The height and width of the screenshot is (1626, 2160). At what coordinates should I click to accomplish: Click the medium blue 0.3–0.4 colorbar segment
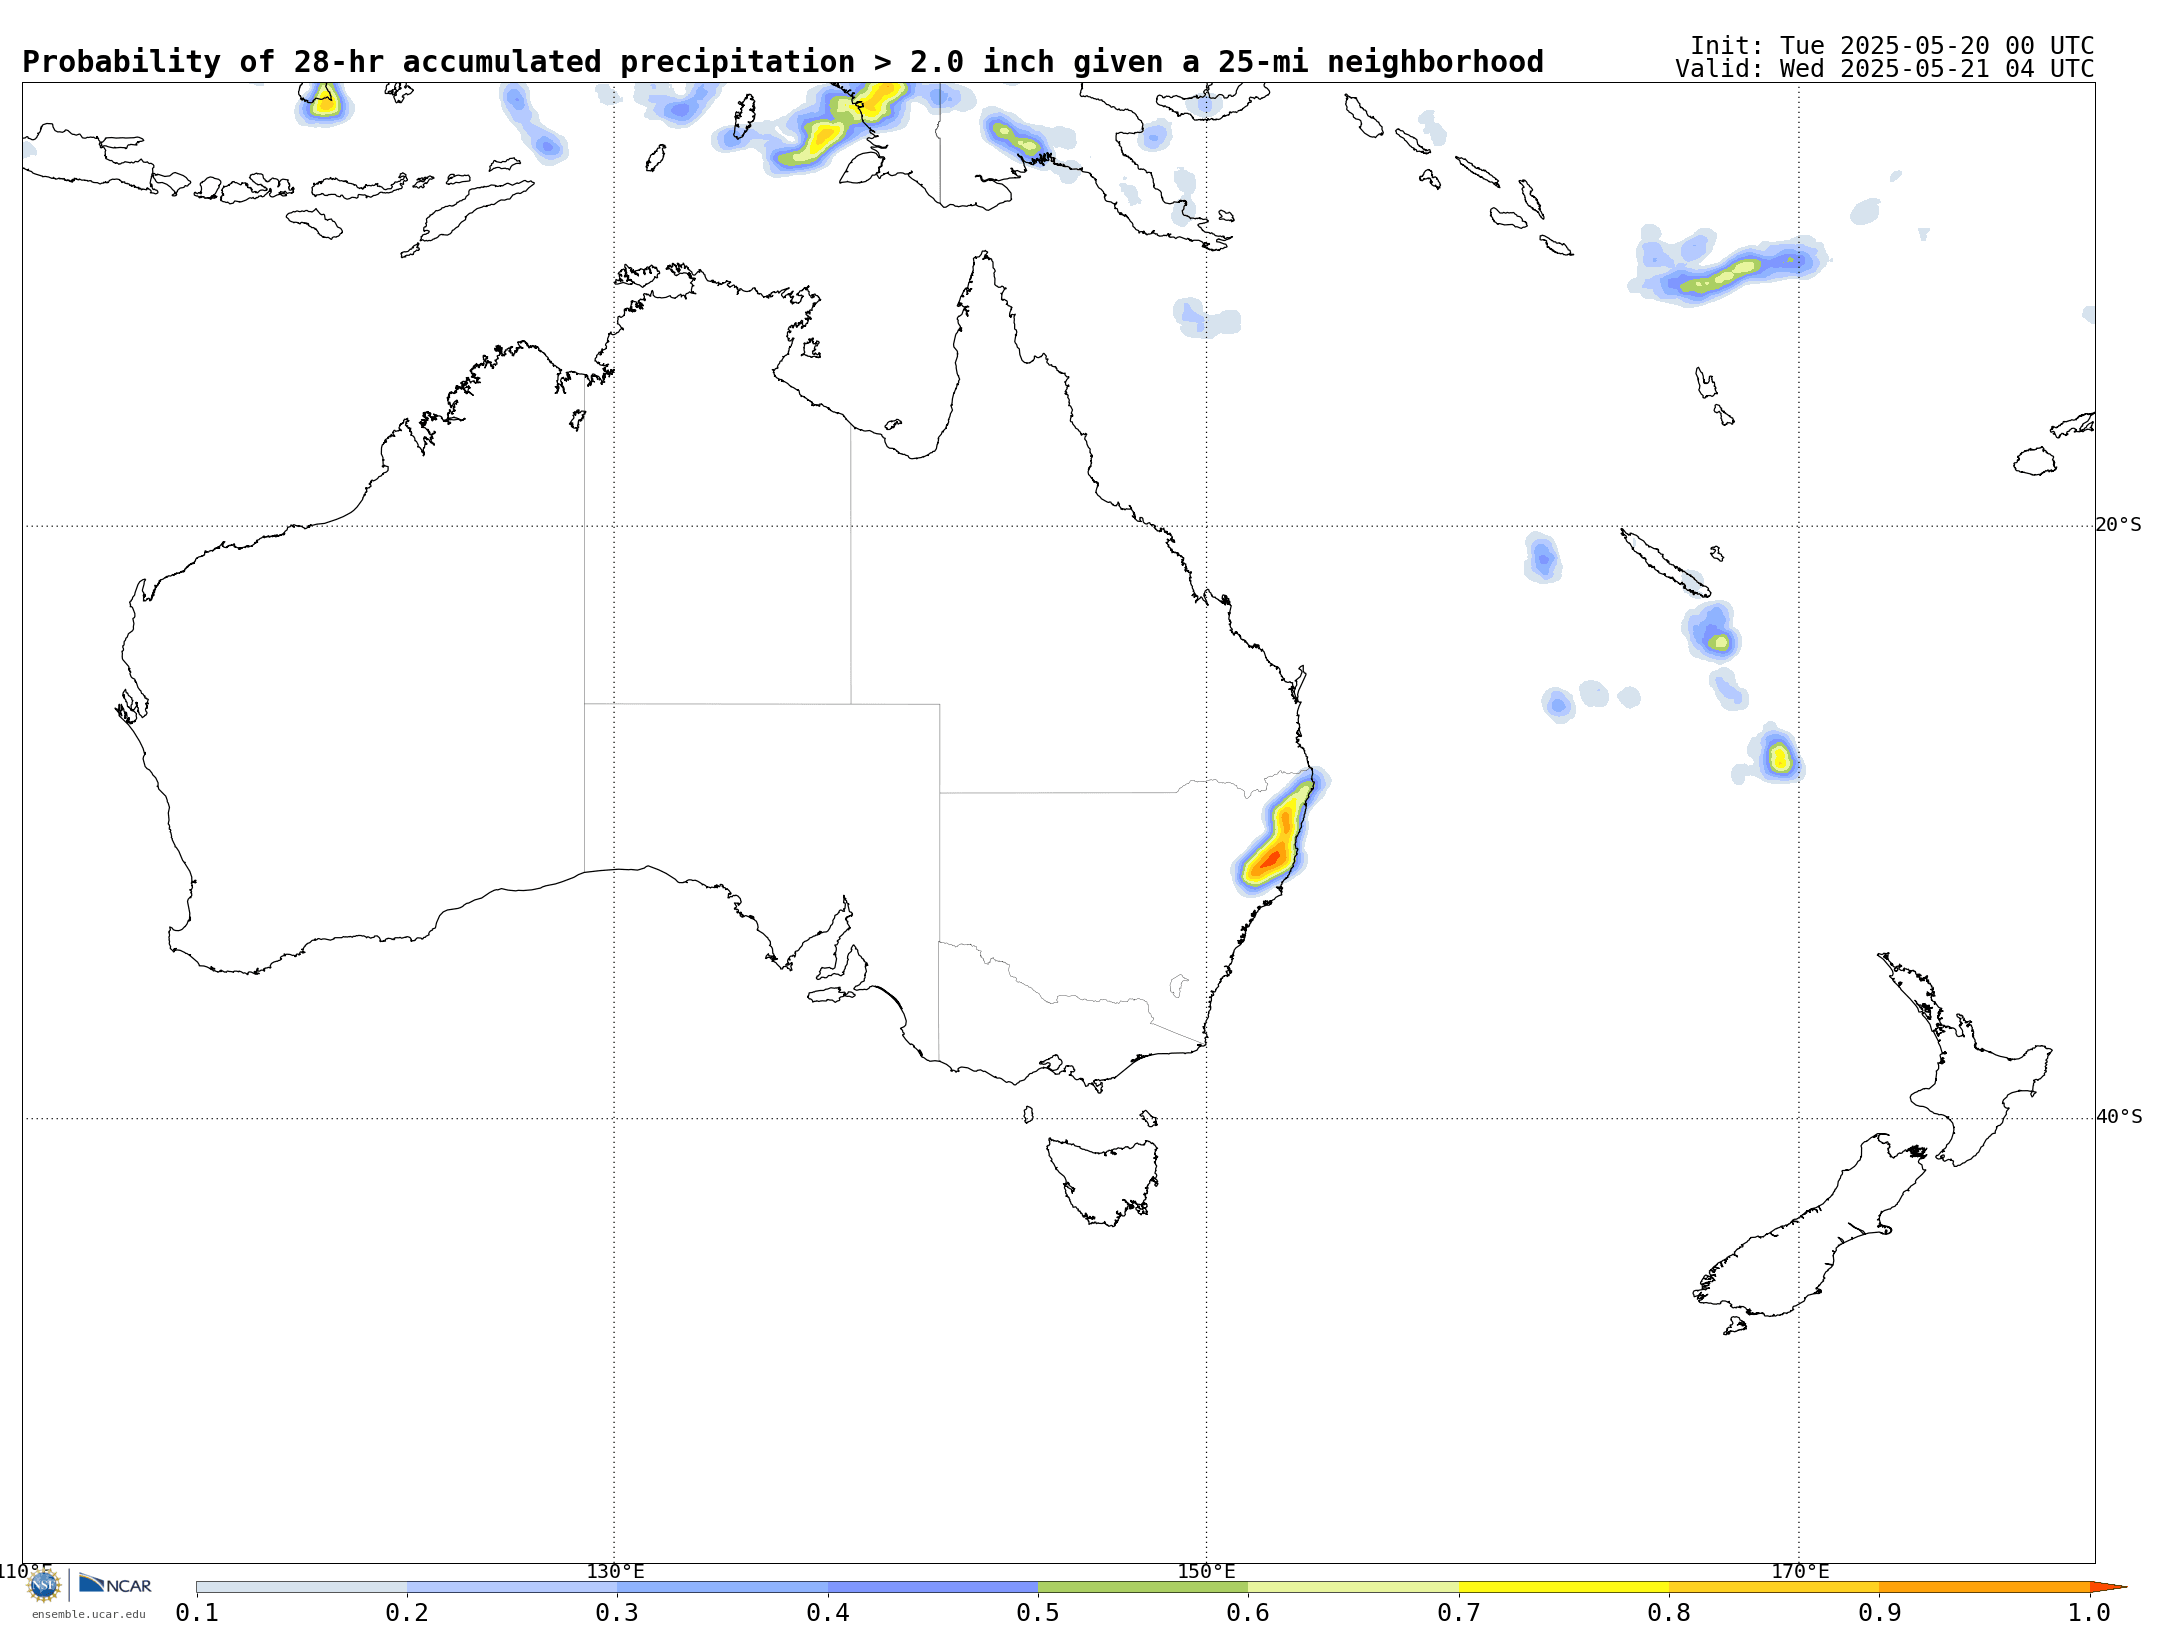coord(722,1587)
